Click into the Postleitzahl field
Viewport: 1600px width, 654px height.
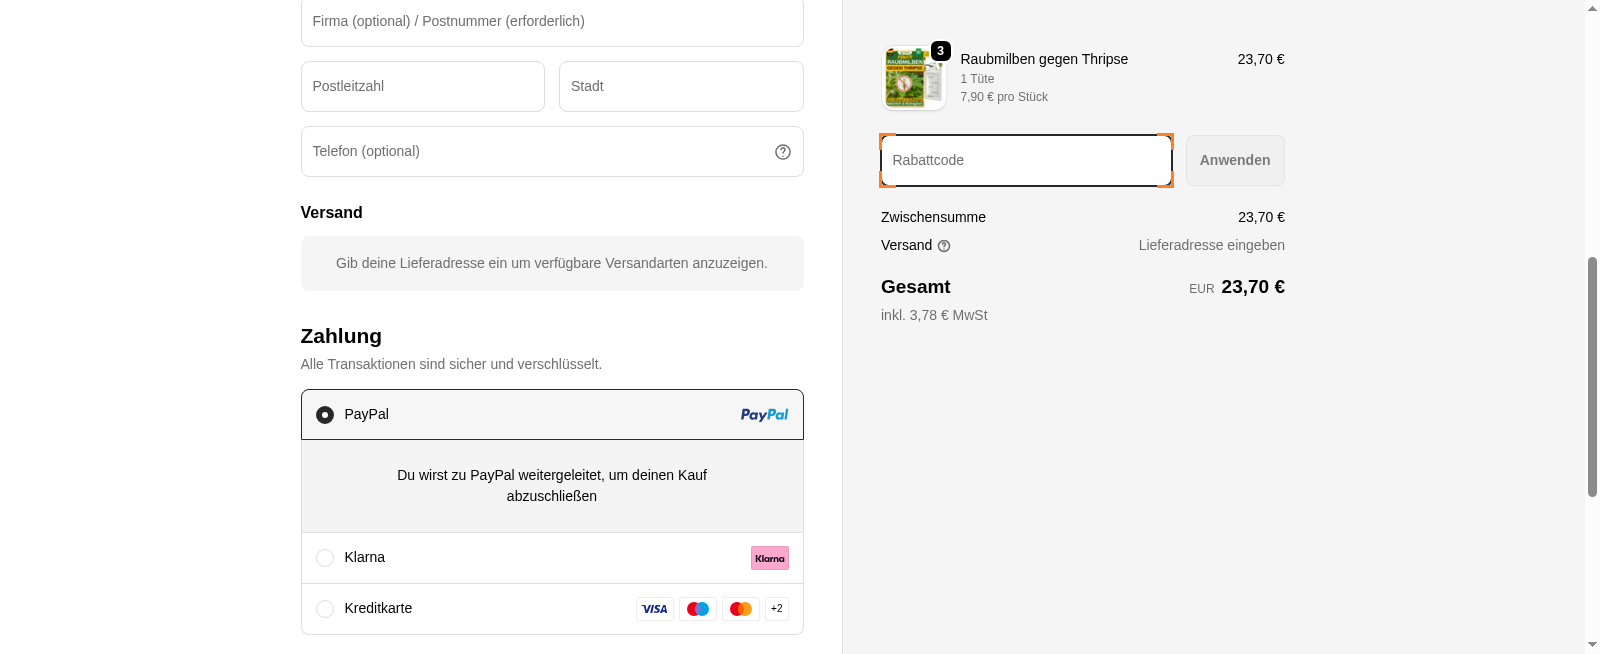click(x=422, y=87)
